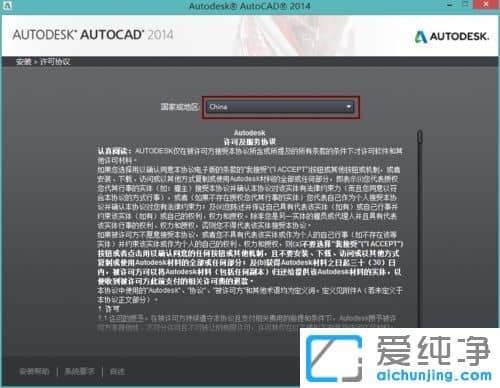Open the China country or region dropdown
Screen dimensions: 500x388
point(280,107)
